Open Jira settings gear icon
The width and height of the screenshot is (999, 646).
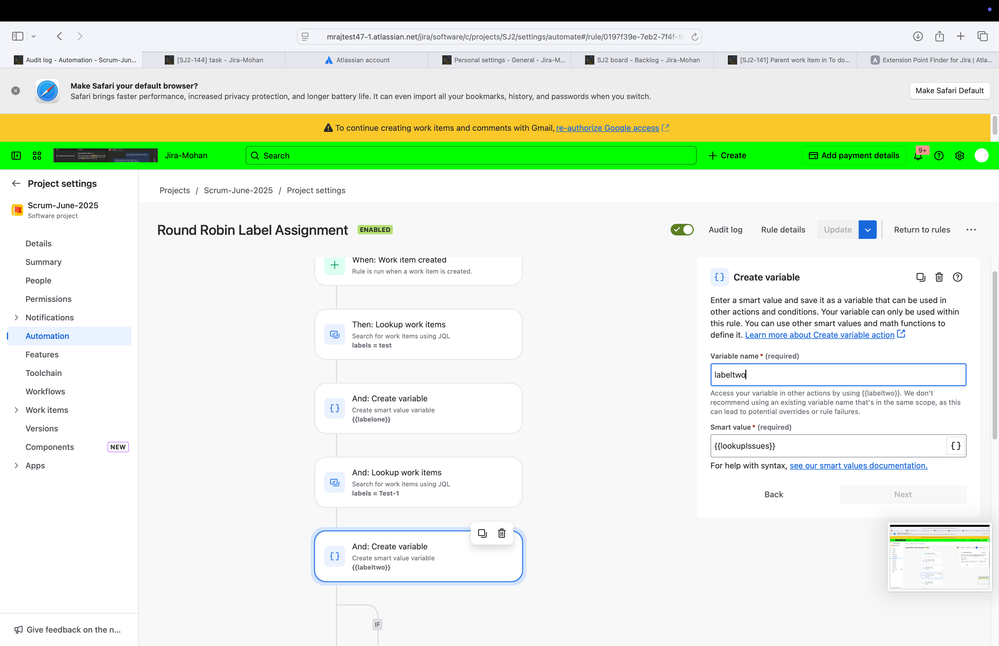959,155
